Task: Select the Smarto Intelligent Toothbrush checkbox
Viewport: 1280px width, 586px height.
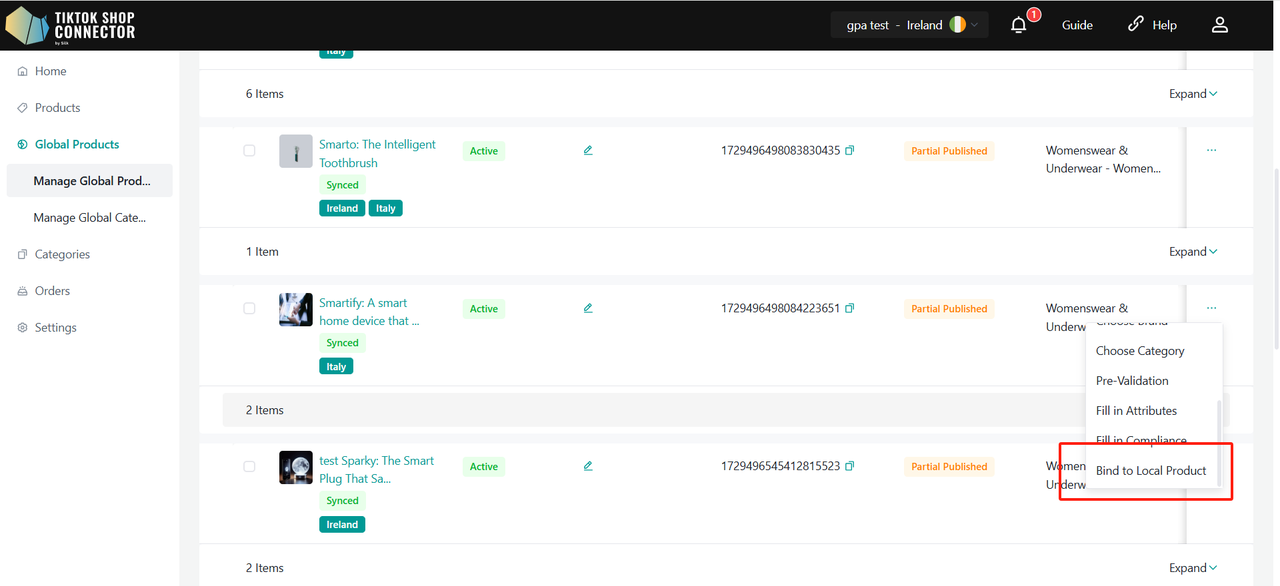Action: click(249, 151)
